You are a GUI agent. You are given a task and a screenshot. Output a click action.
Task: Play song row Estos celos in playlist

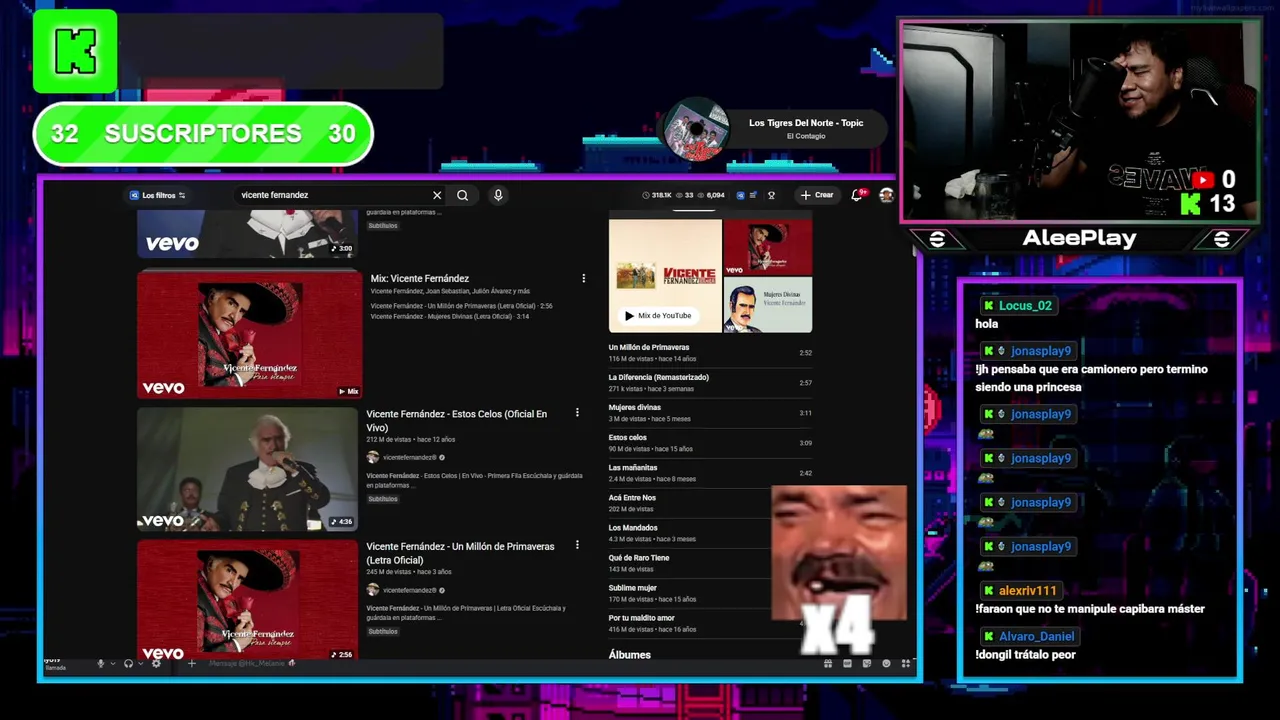tap(710, 442)
